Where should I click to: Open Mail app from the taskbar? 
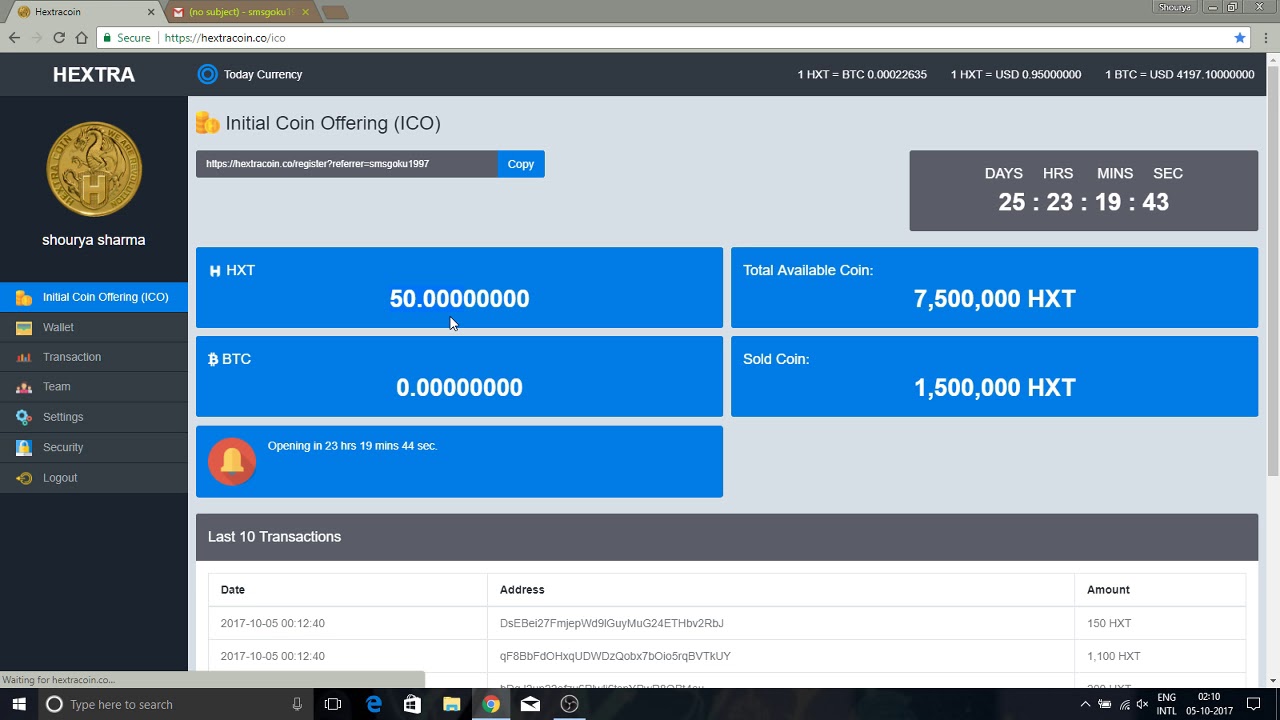[x=530, y=704]
